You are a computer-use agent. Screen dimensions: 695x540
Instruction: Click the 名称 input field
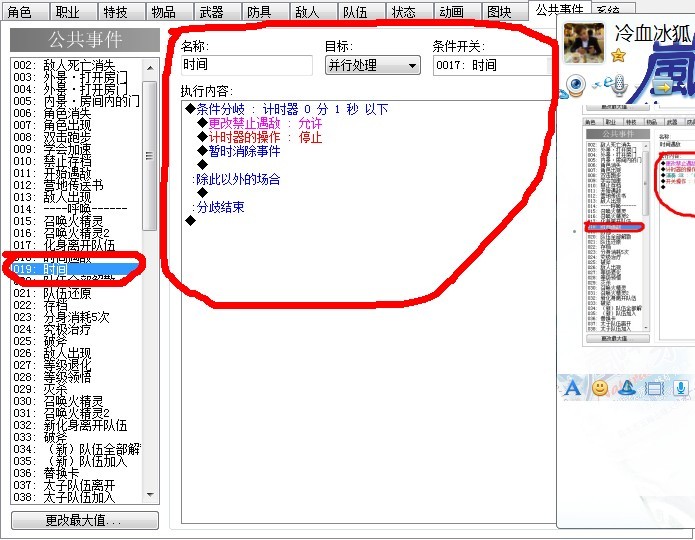247,65
